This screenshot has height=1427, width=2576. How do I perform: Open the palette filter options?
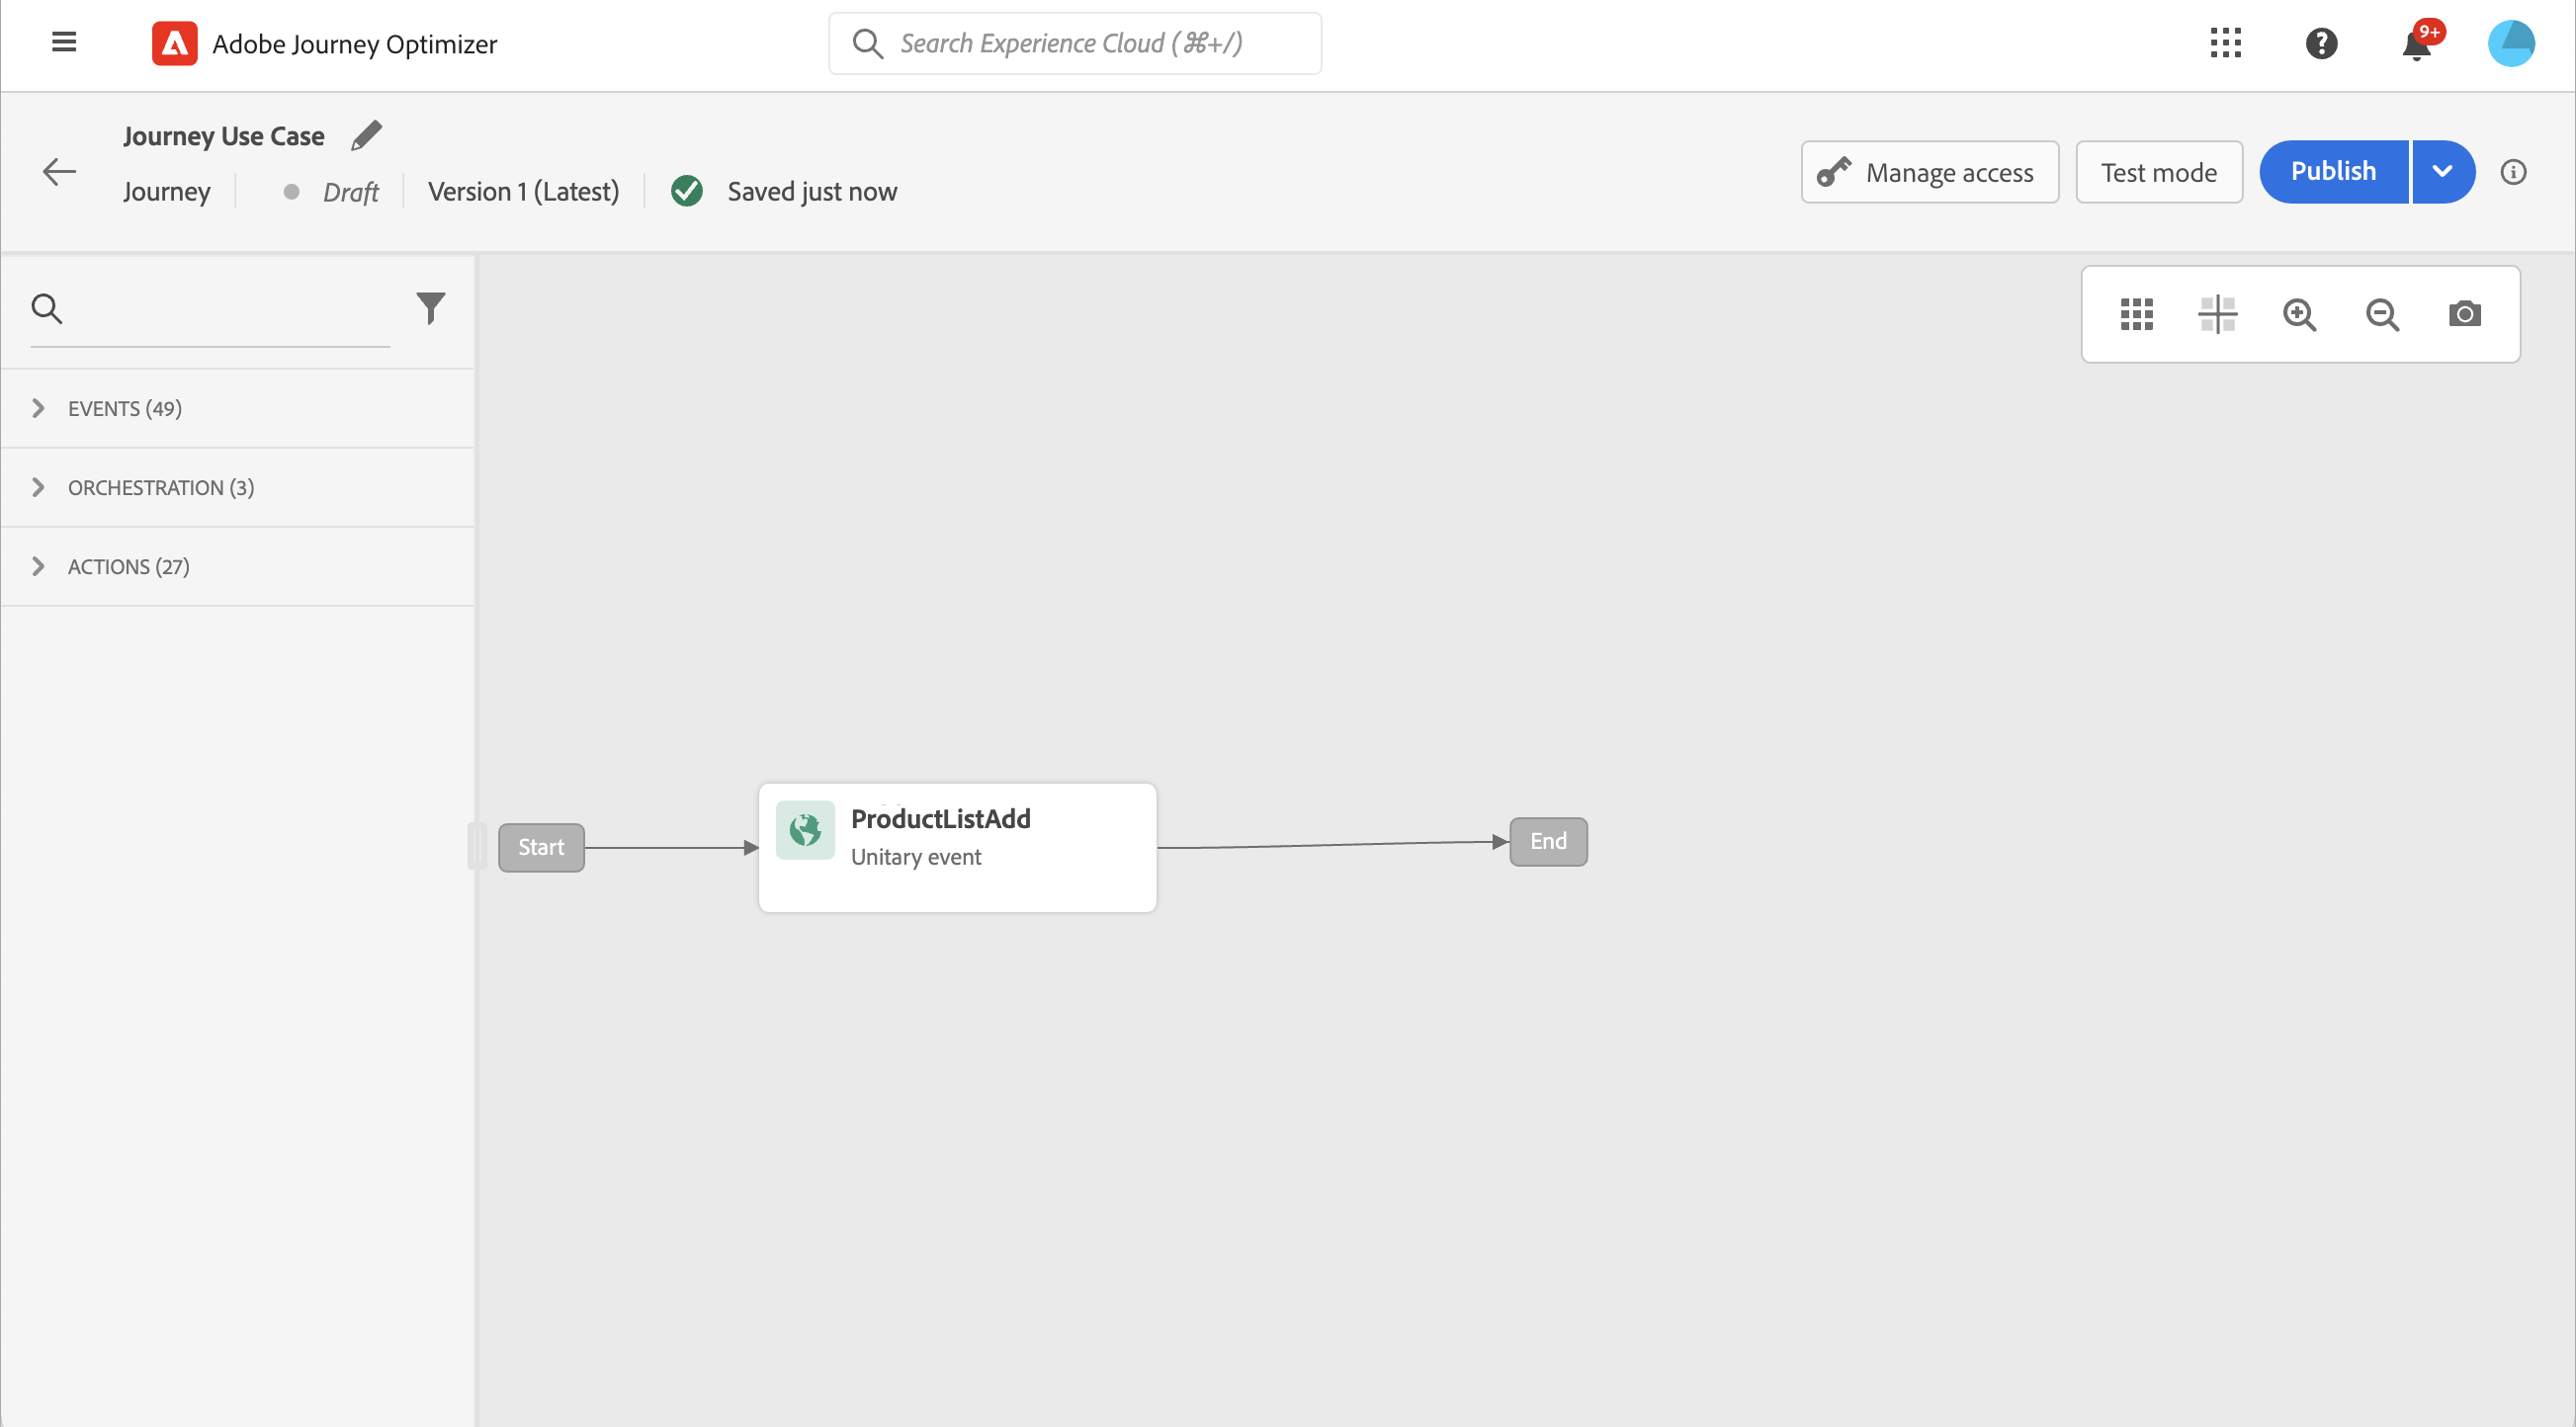[430, 308]
